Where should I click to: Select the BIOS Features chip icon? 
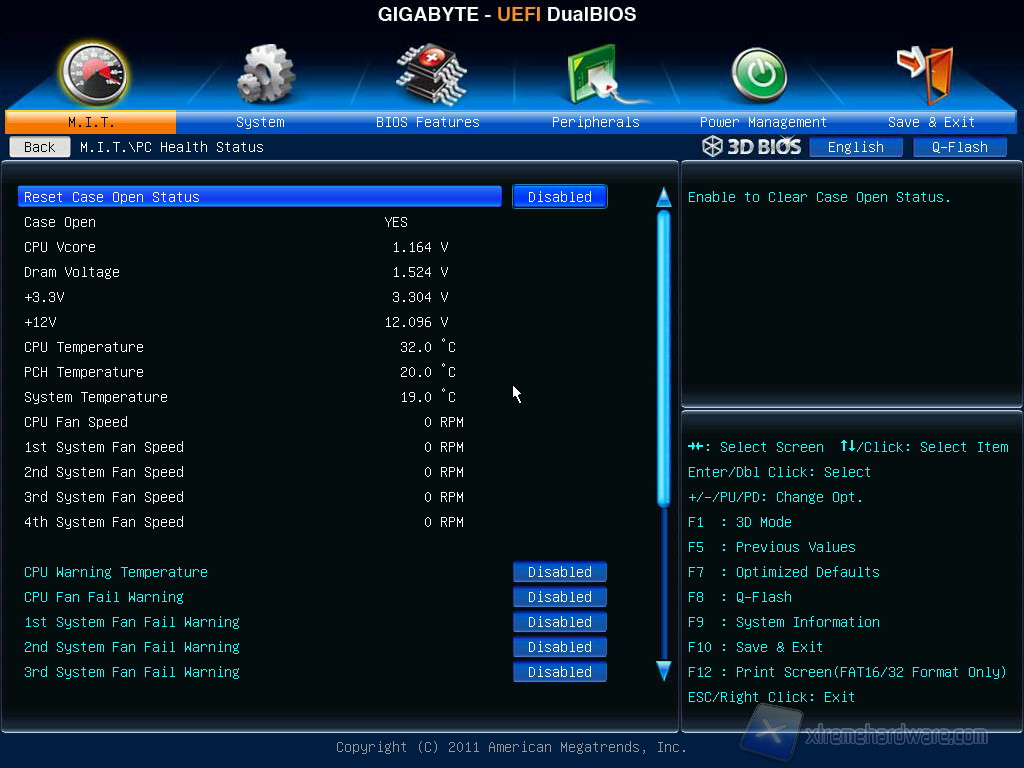430,72
